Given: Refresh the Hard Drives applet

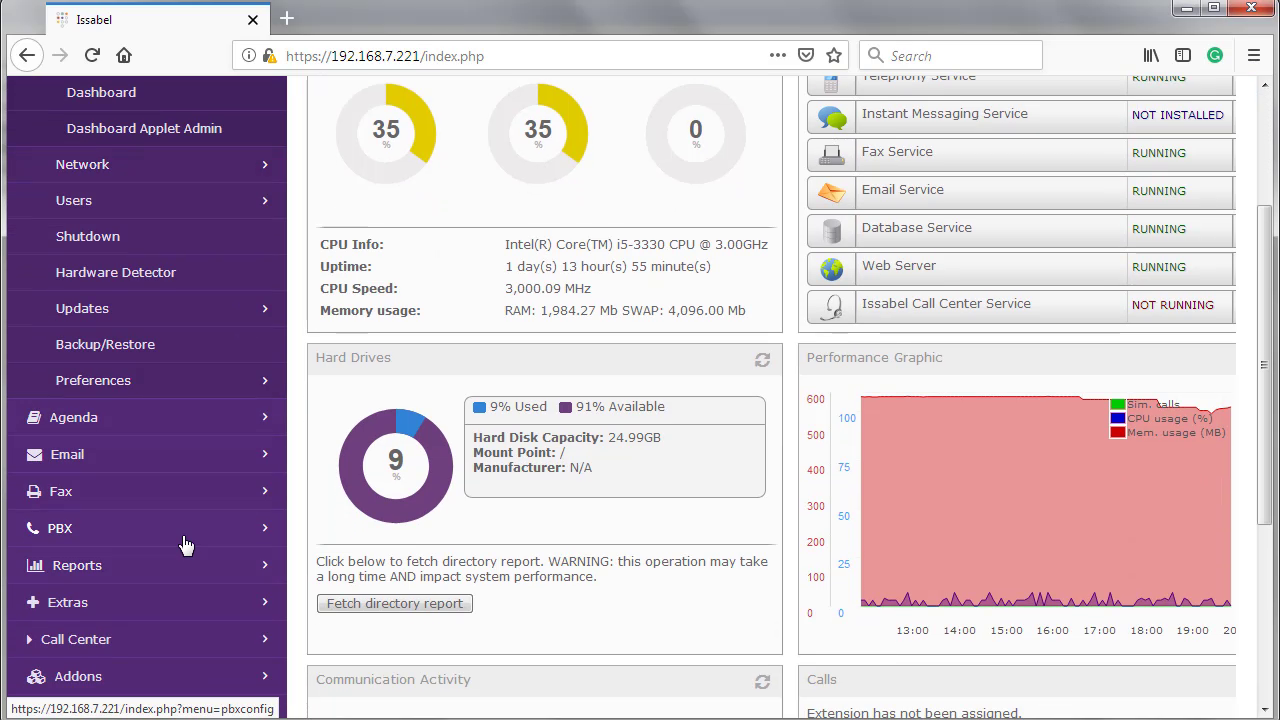Looking at the screenshot, I should pyautogui.click(x=762, y=360).
